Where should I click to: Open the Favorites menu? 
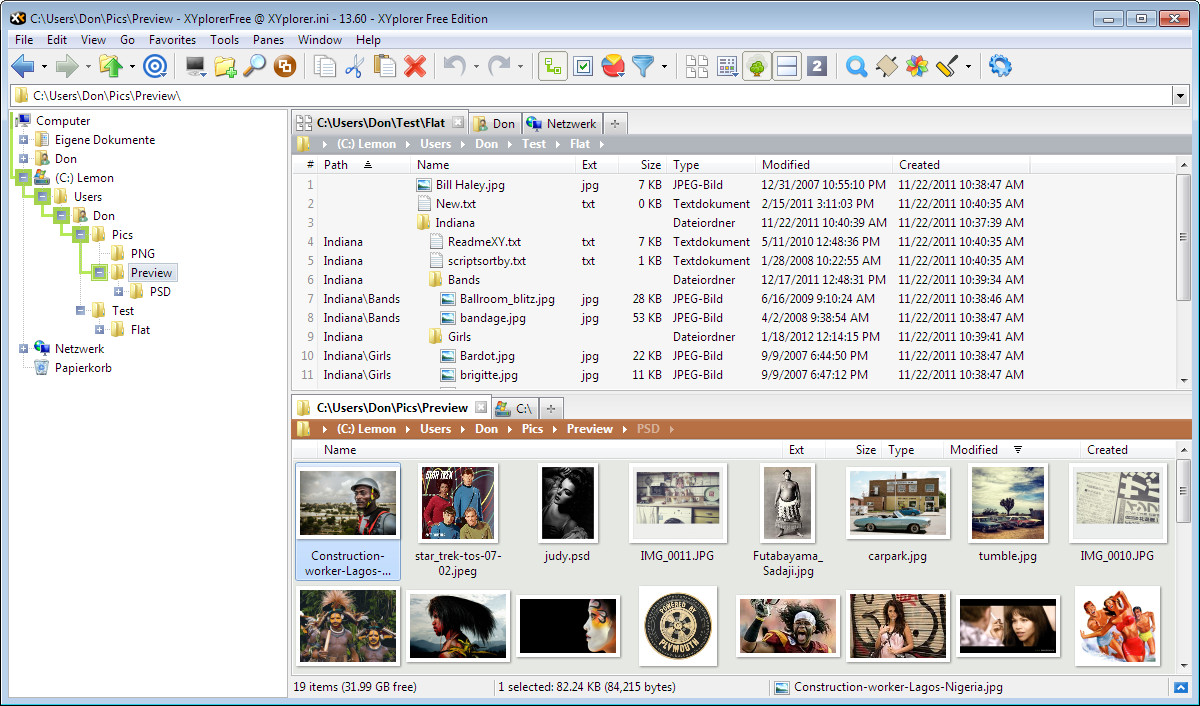point(172,40)
